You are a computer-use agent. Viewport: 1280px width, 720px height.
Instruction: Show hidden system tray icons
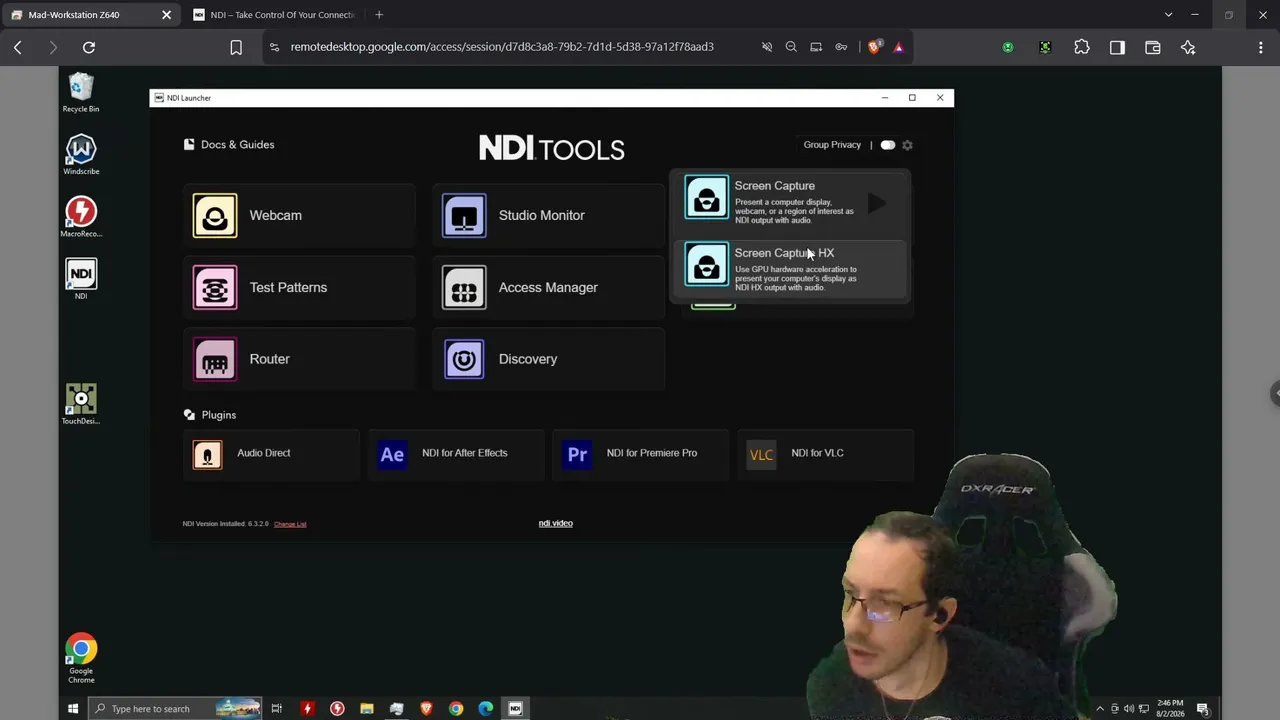pos(1100,709)
